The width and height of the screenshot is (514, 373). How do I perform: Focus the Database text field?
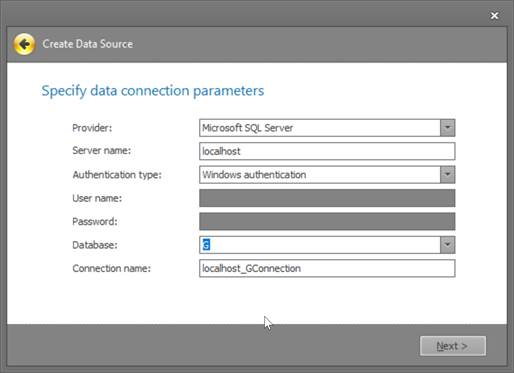tap(320, 245)
